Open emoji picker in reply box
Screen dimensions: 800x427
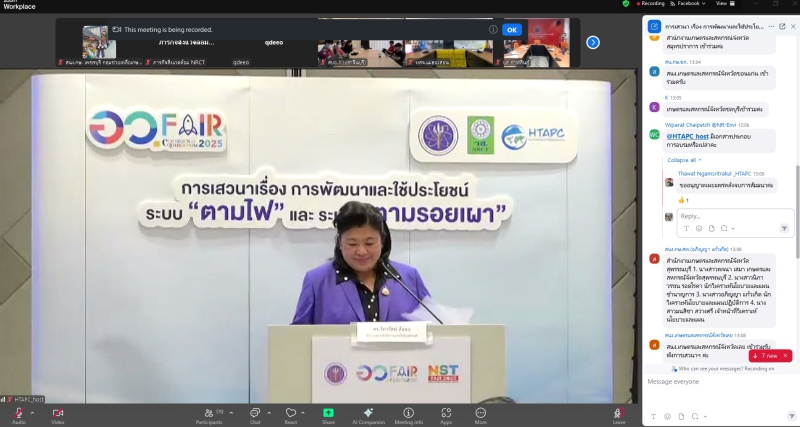point(699,229)
